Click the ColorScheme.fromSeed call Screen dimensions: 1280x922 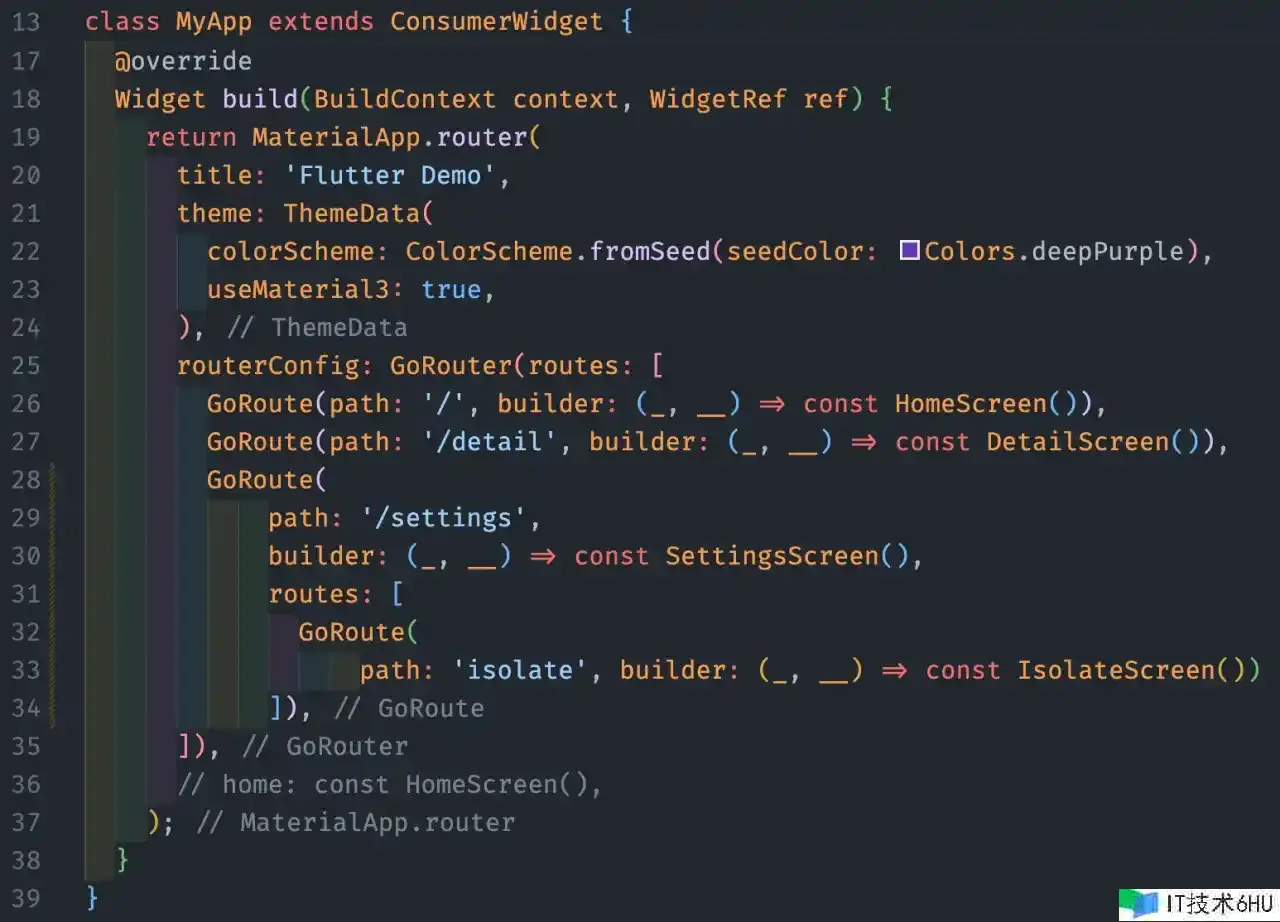pos(551,251)
